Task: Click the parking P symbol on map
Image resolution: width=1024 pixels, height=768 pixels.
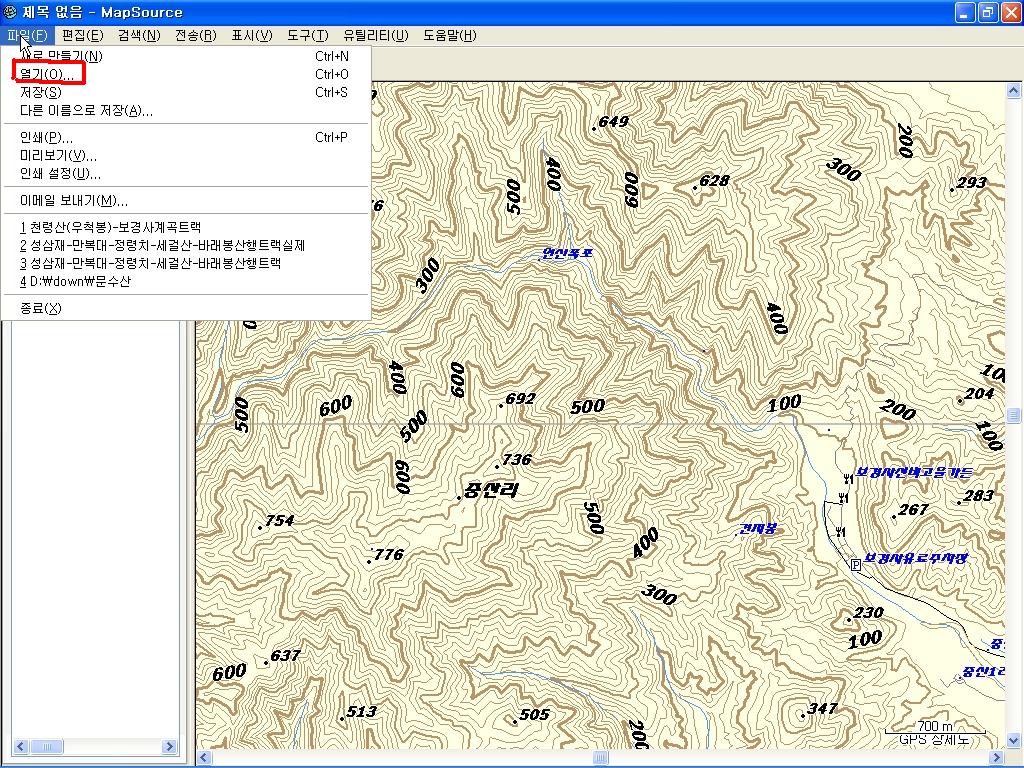Action: 856,565
